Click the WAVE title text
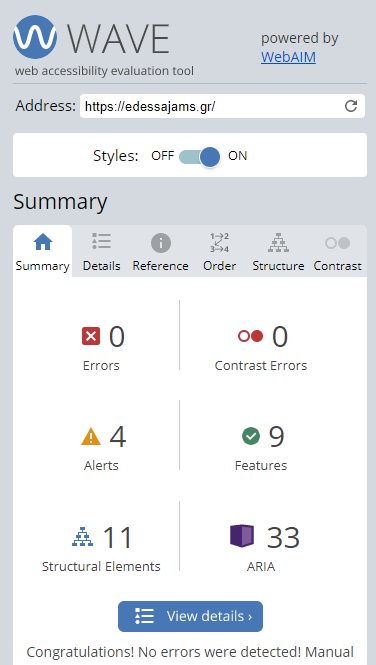Viewport: 376px width, 665px height. (x=118, y=39)
